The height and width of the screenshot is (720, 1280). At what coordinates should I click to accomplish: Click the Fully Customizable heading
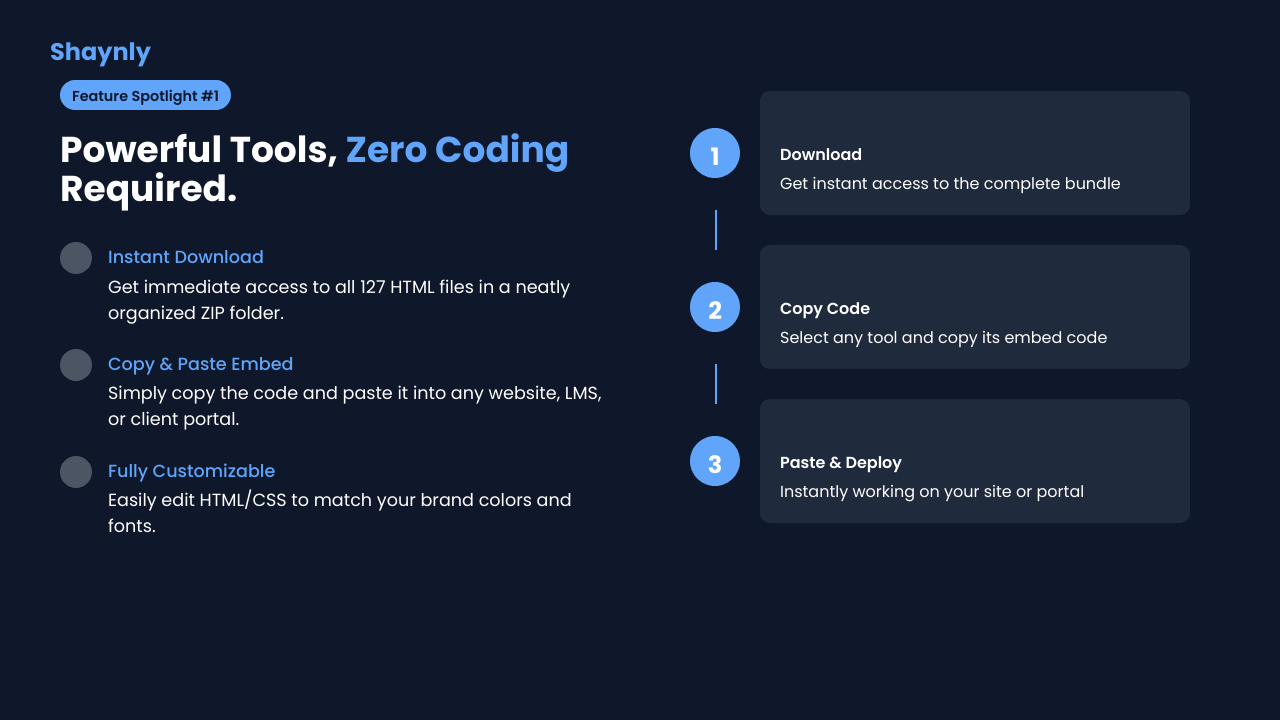(x=191, y=471)
